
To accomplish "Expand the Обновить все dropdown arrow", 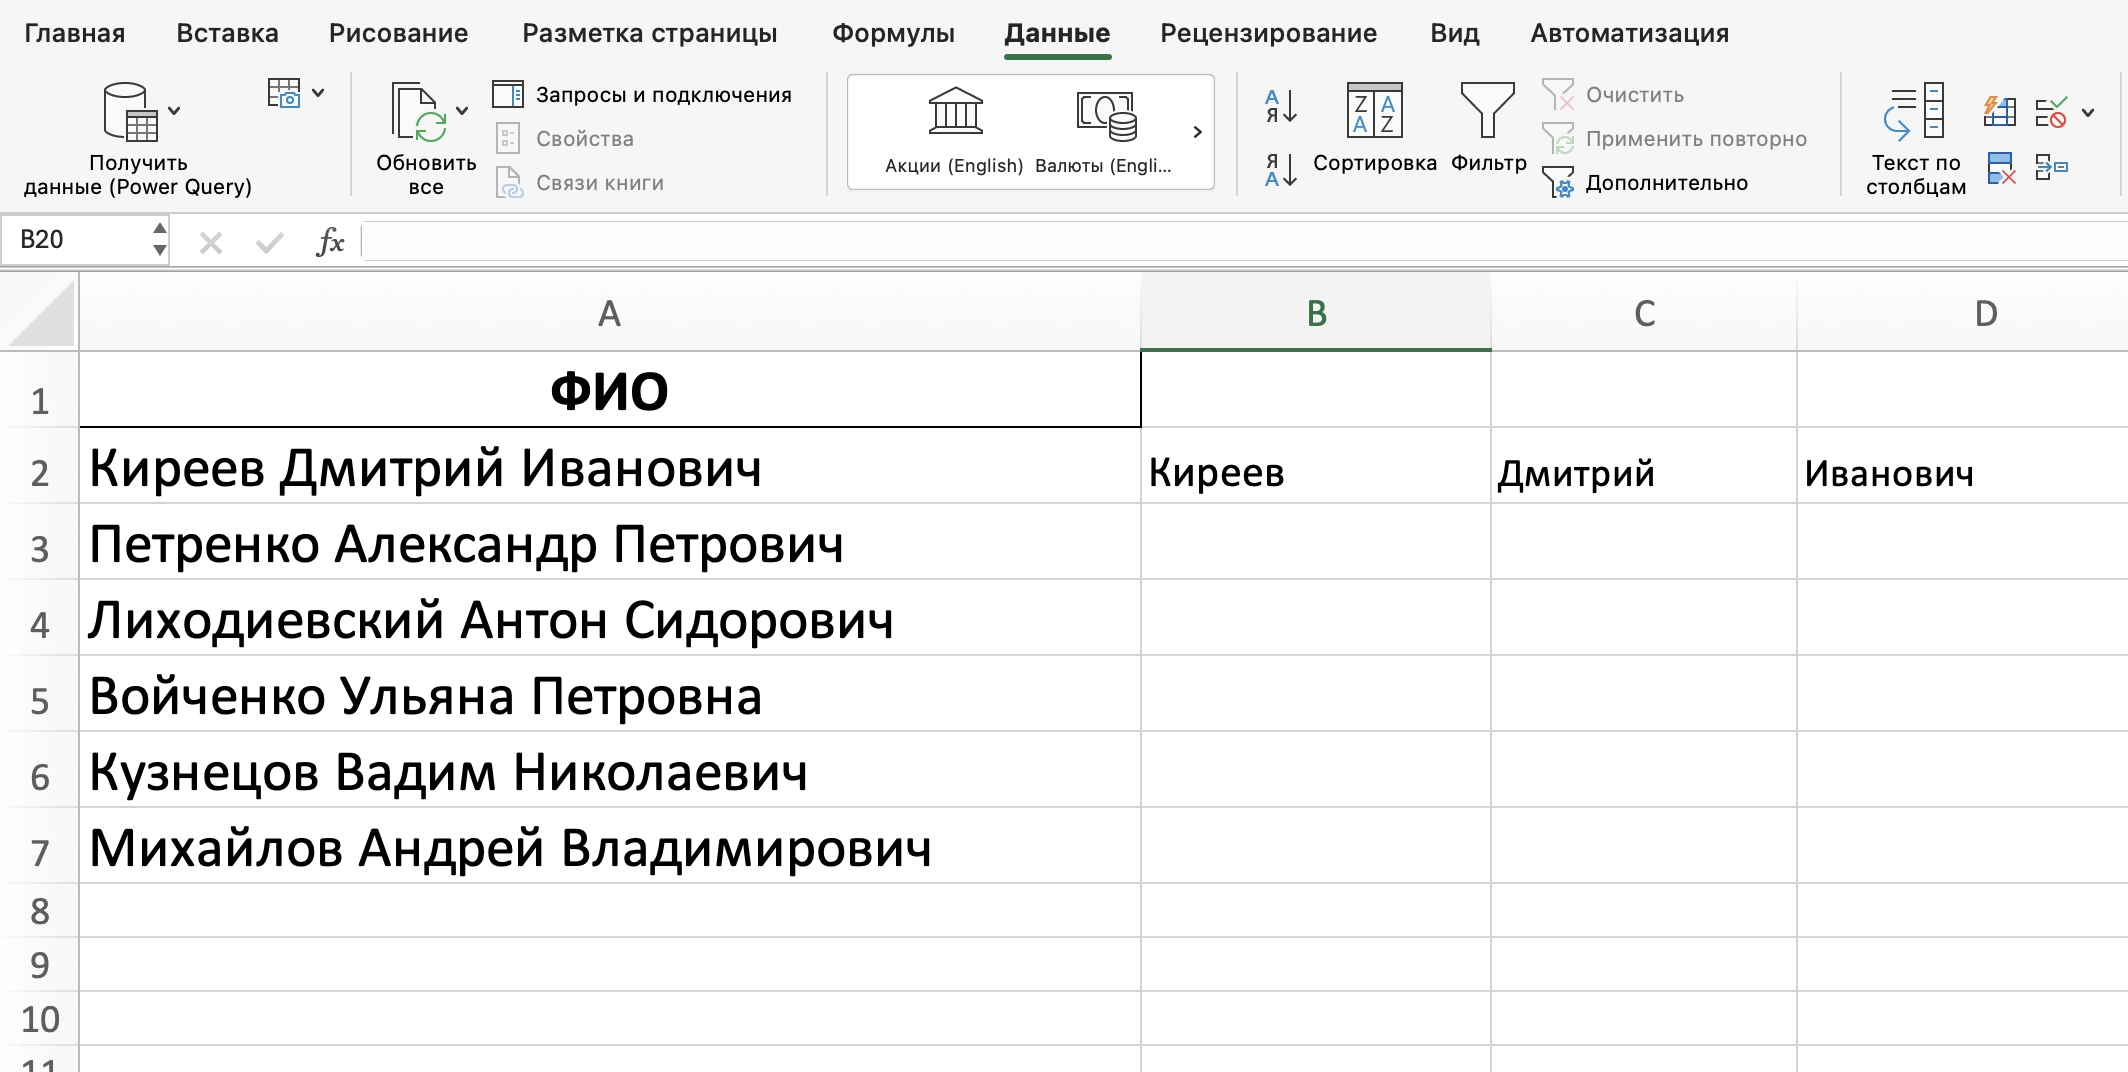I will [462, 110].
